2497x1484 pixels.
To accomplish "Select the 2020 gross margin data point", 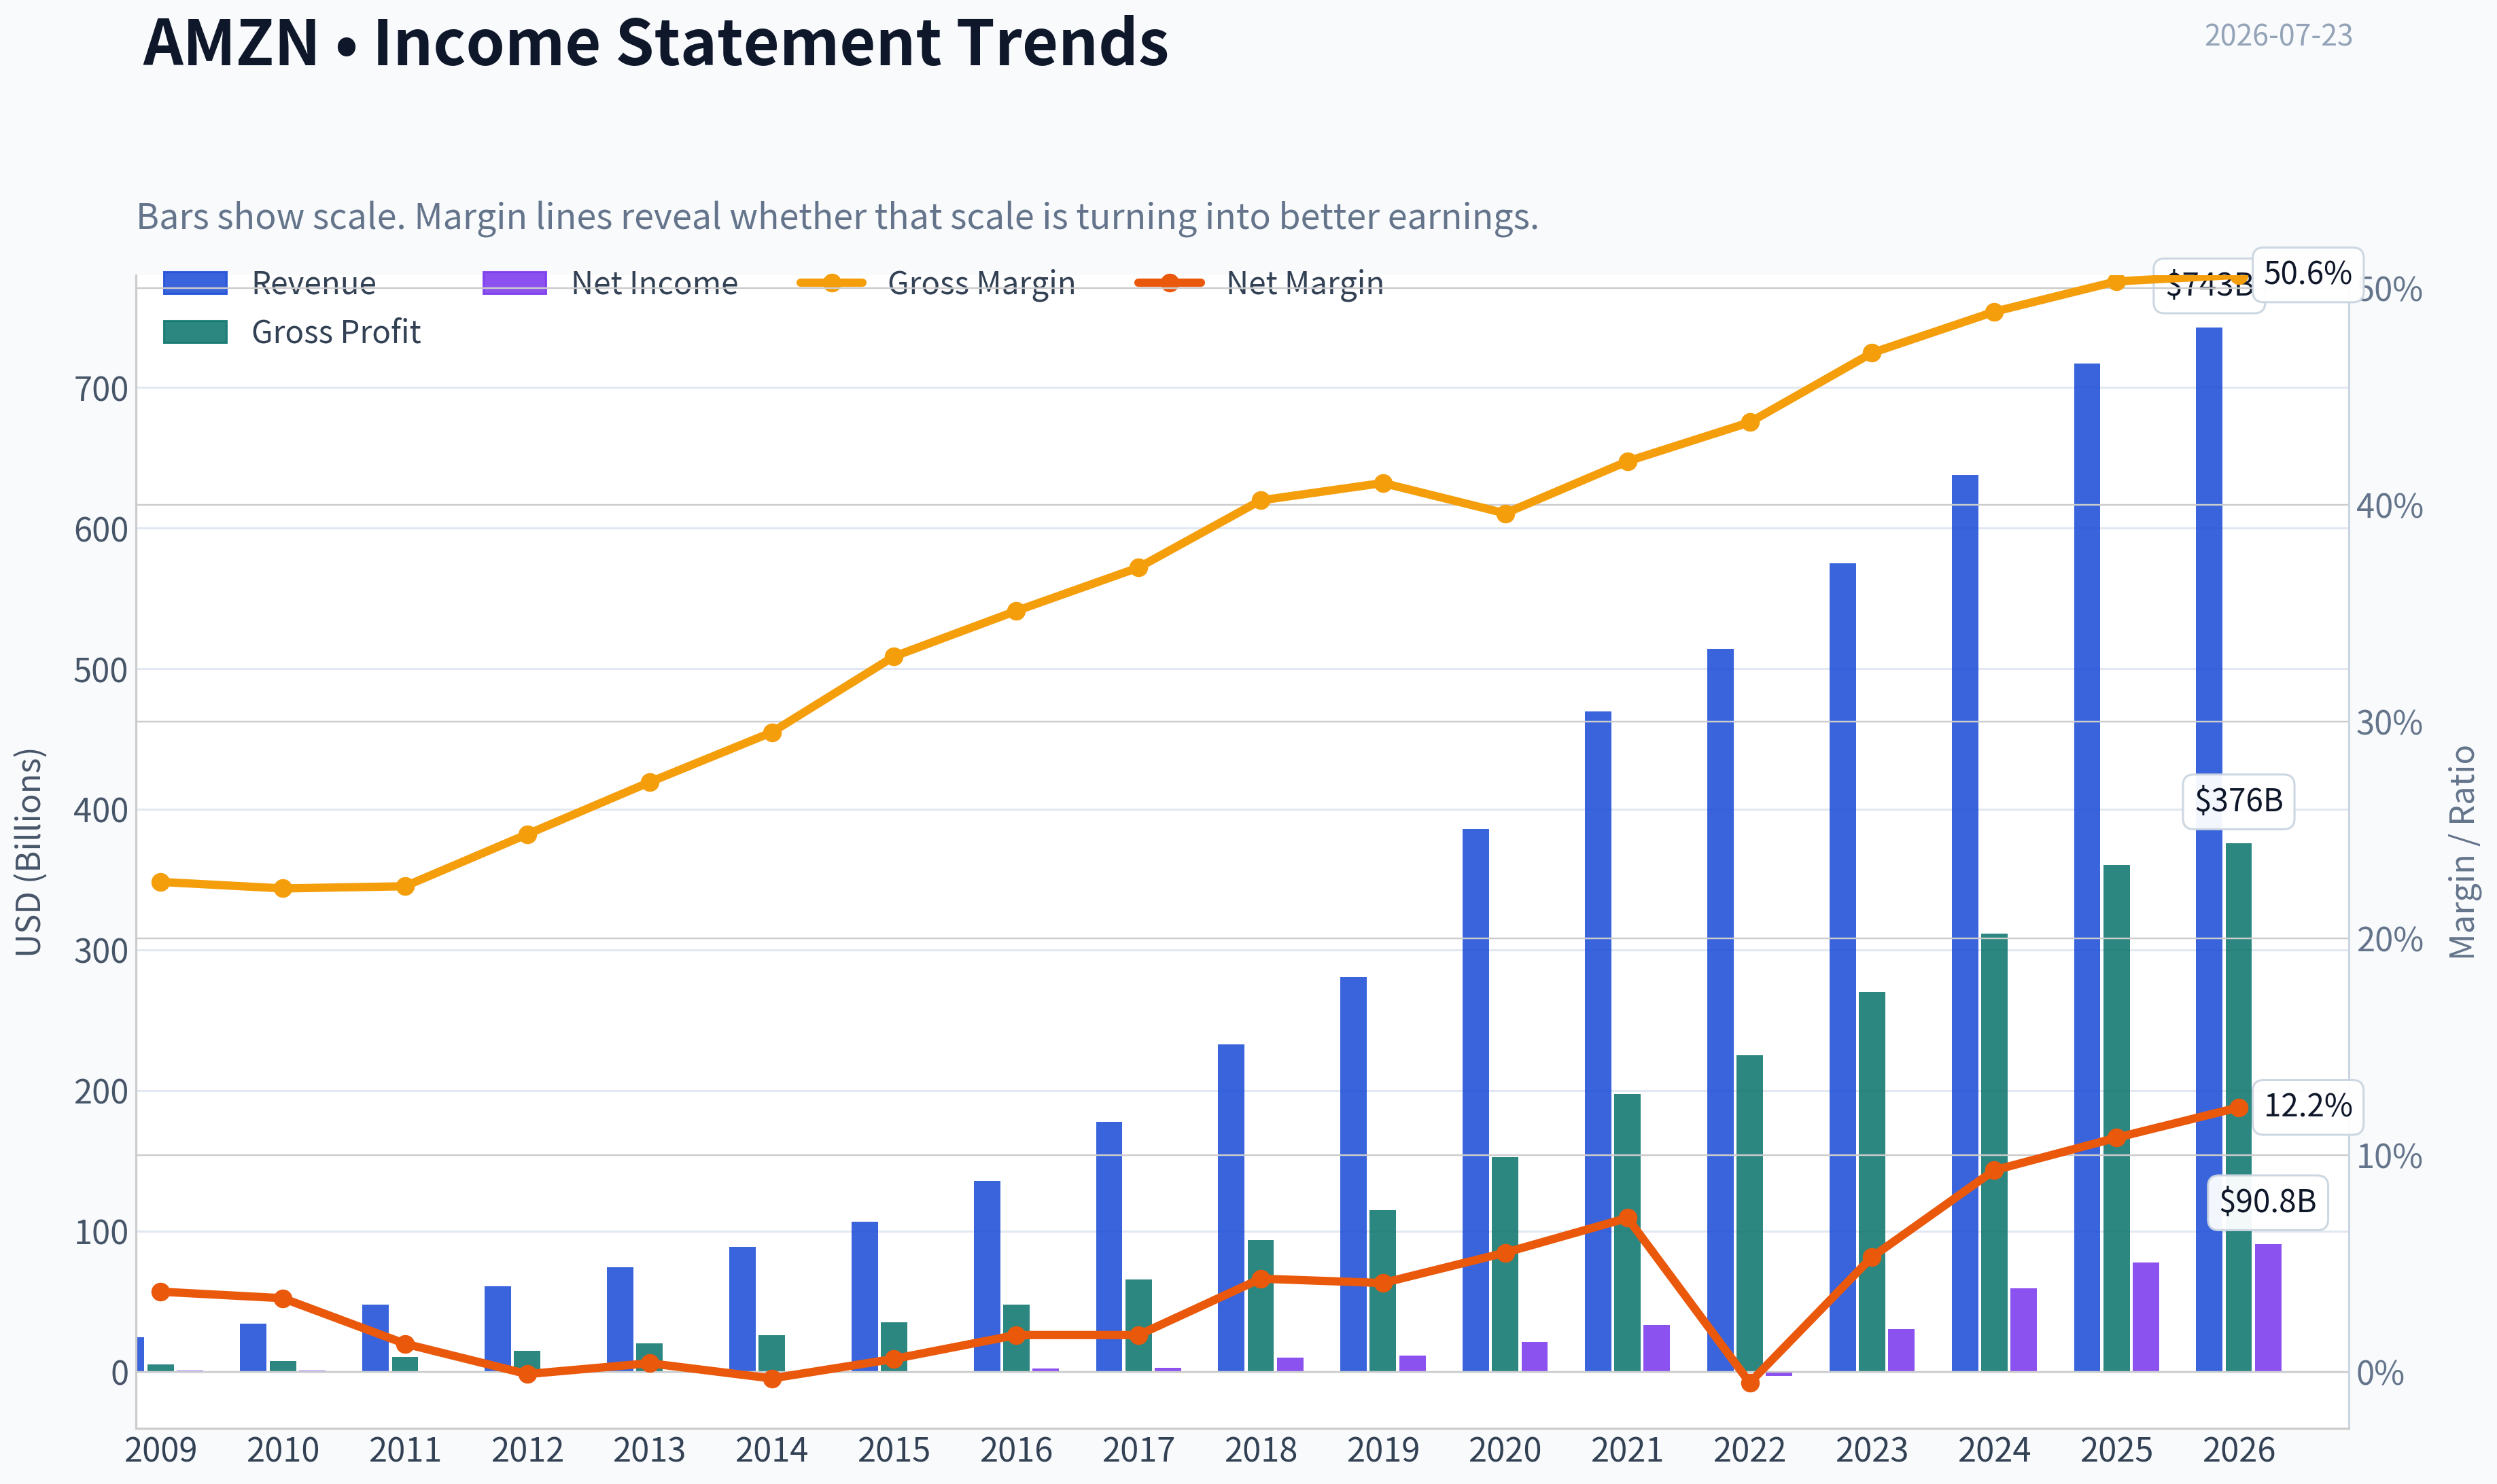I will (x=1506, y=514).
